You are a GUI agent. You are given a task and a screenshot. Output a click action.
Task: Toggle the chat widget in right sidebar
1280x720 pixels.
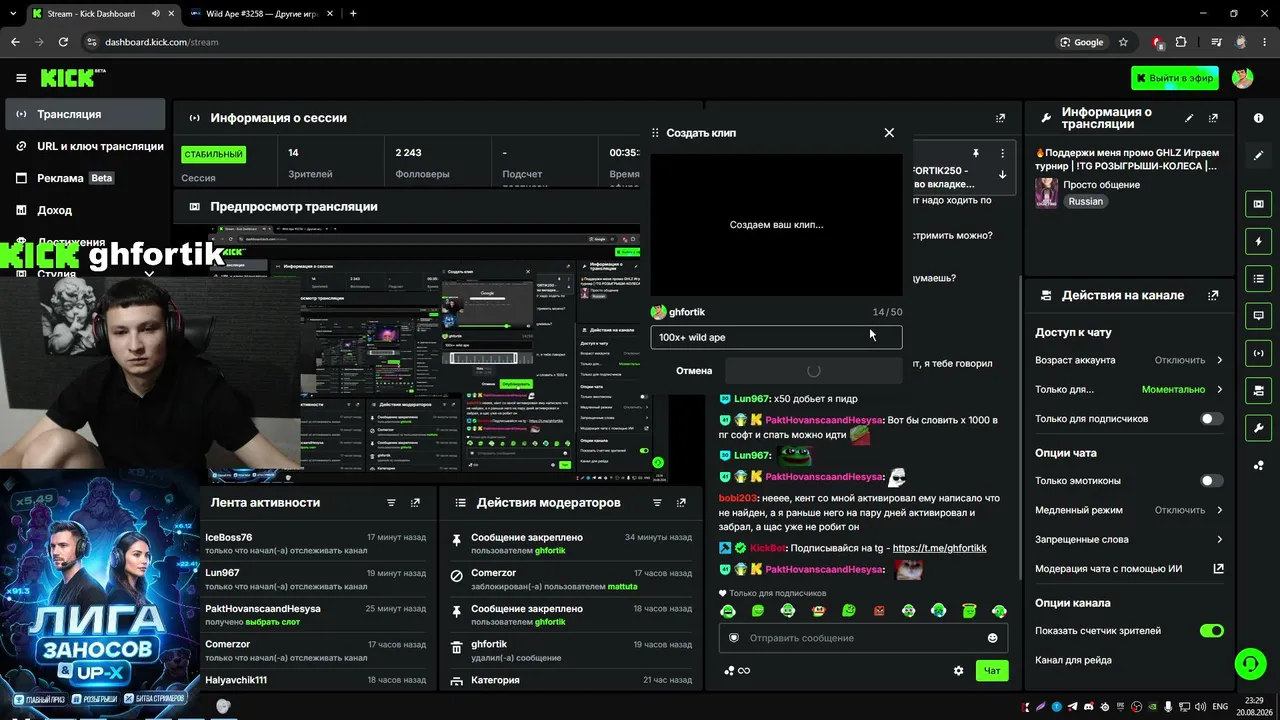tap(1258, 315)
